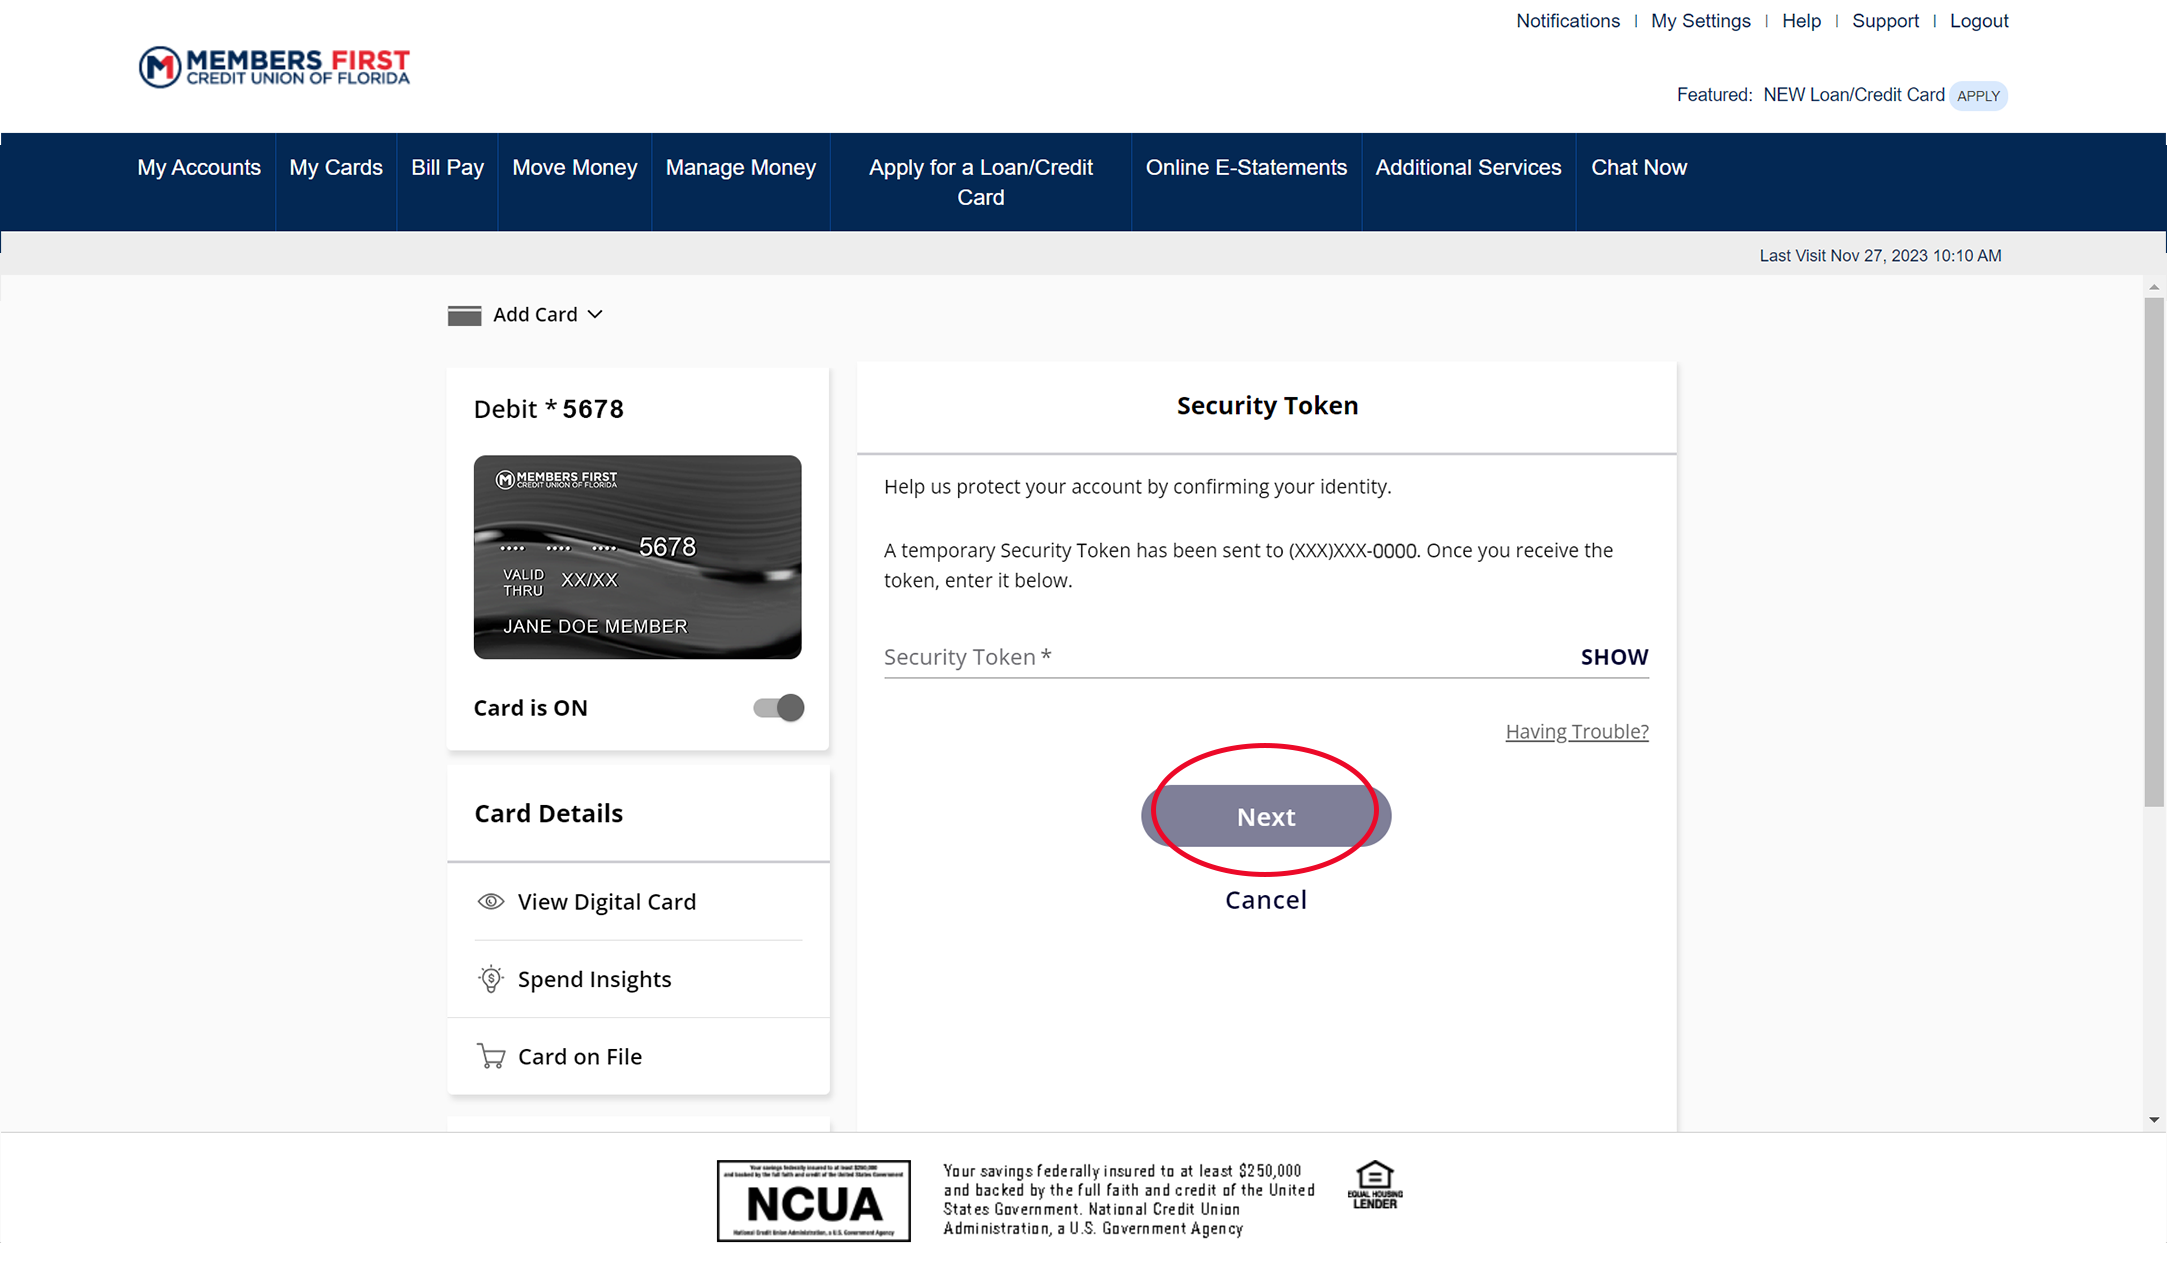Select Move Money menu item
The width and height of the screenshot is (2167, 1263).
(574, 167)
